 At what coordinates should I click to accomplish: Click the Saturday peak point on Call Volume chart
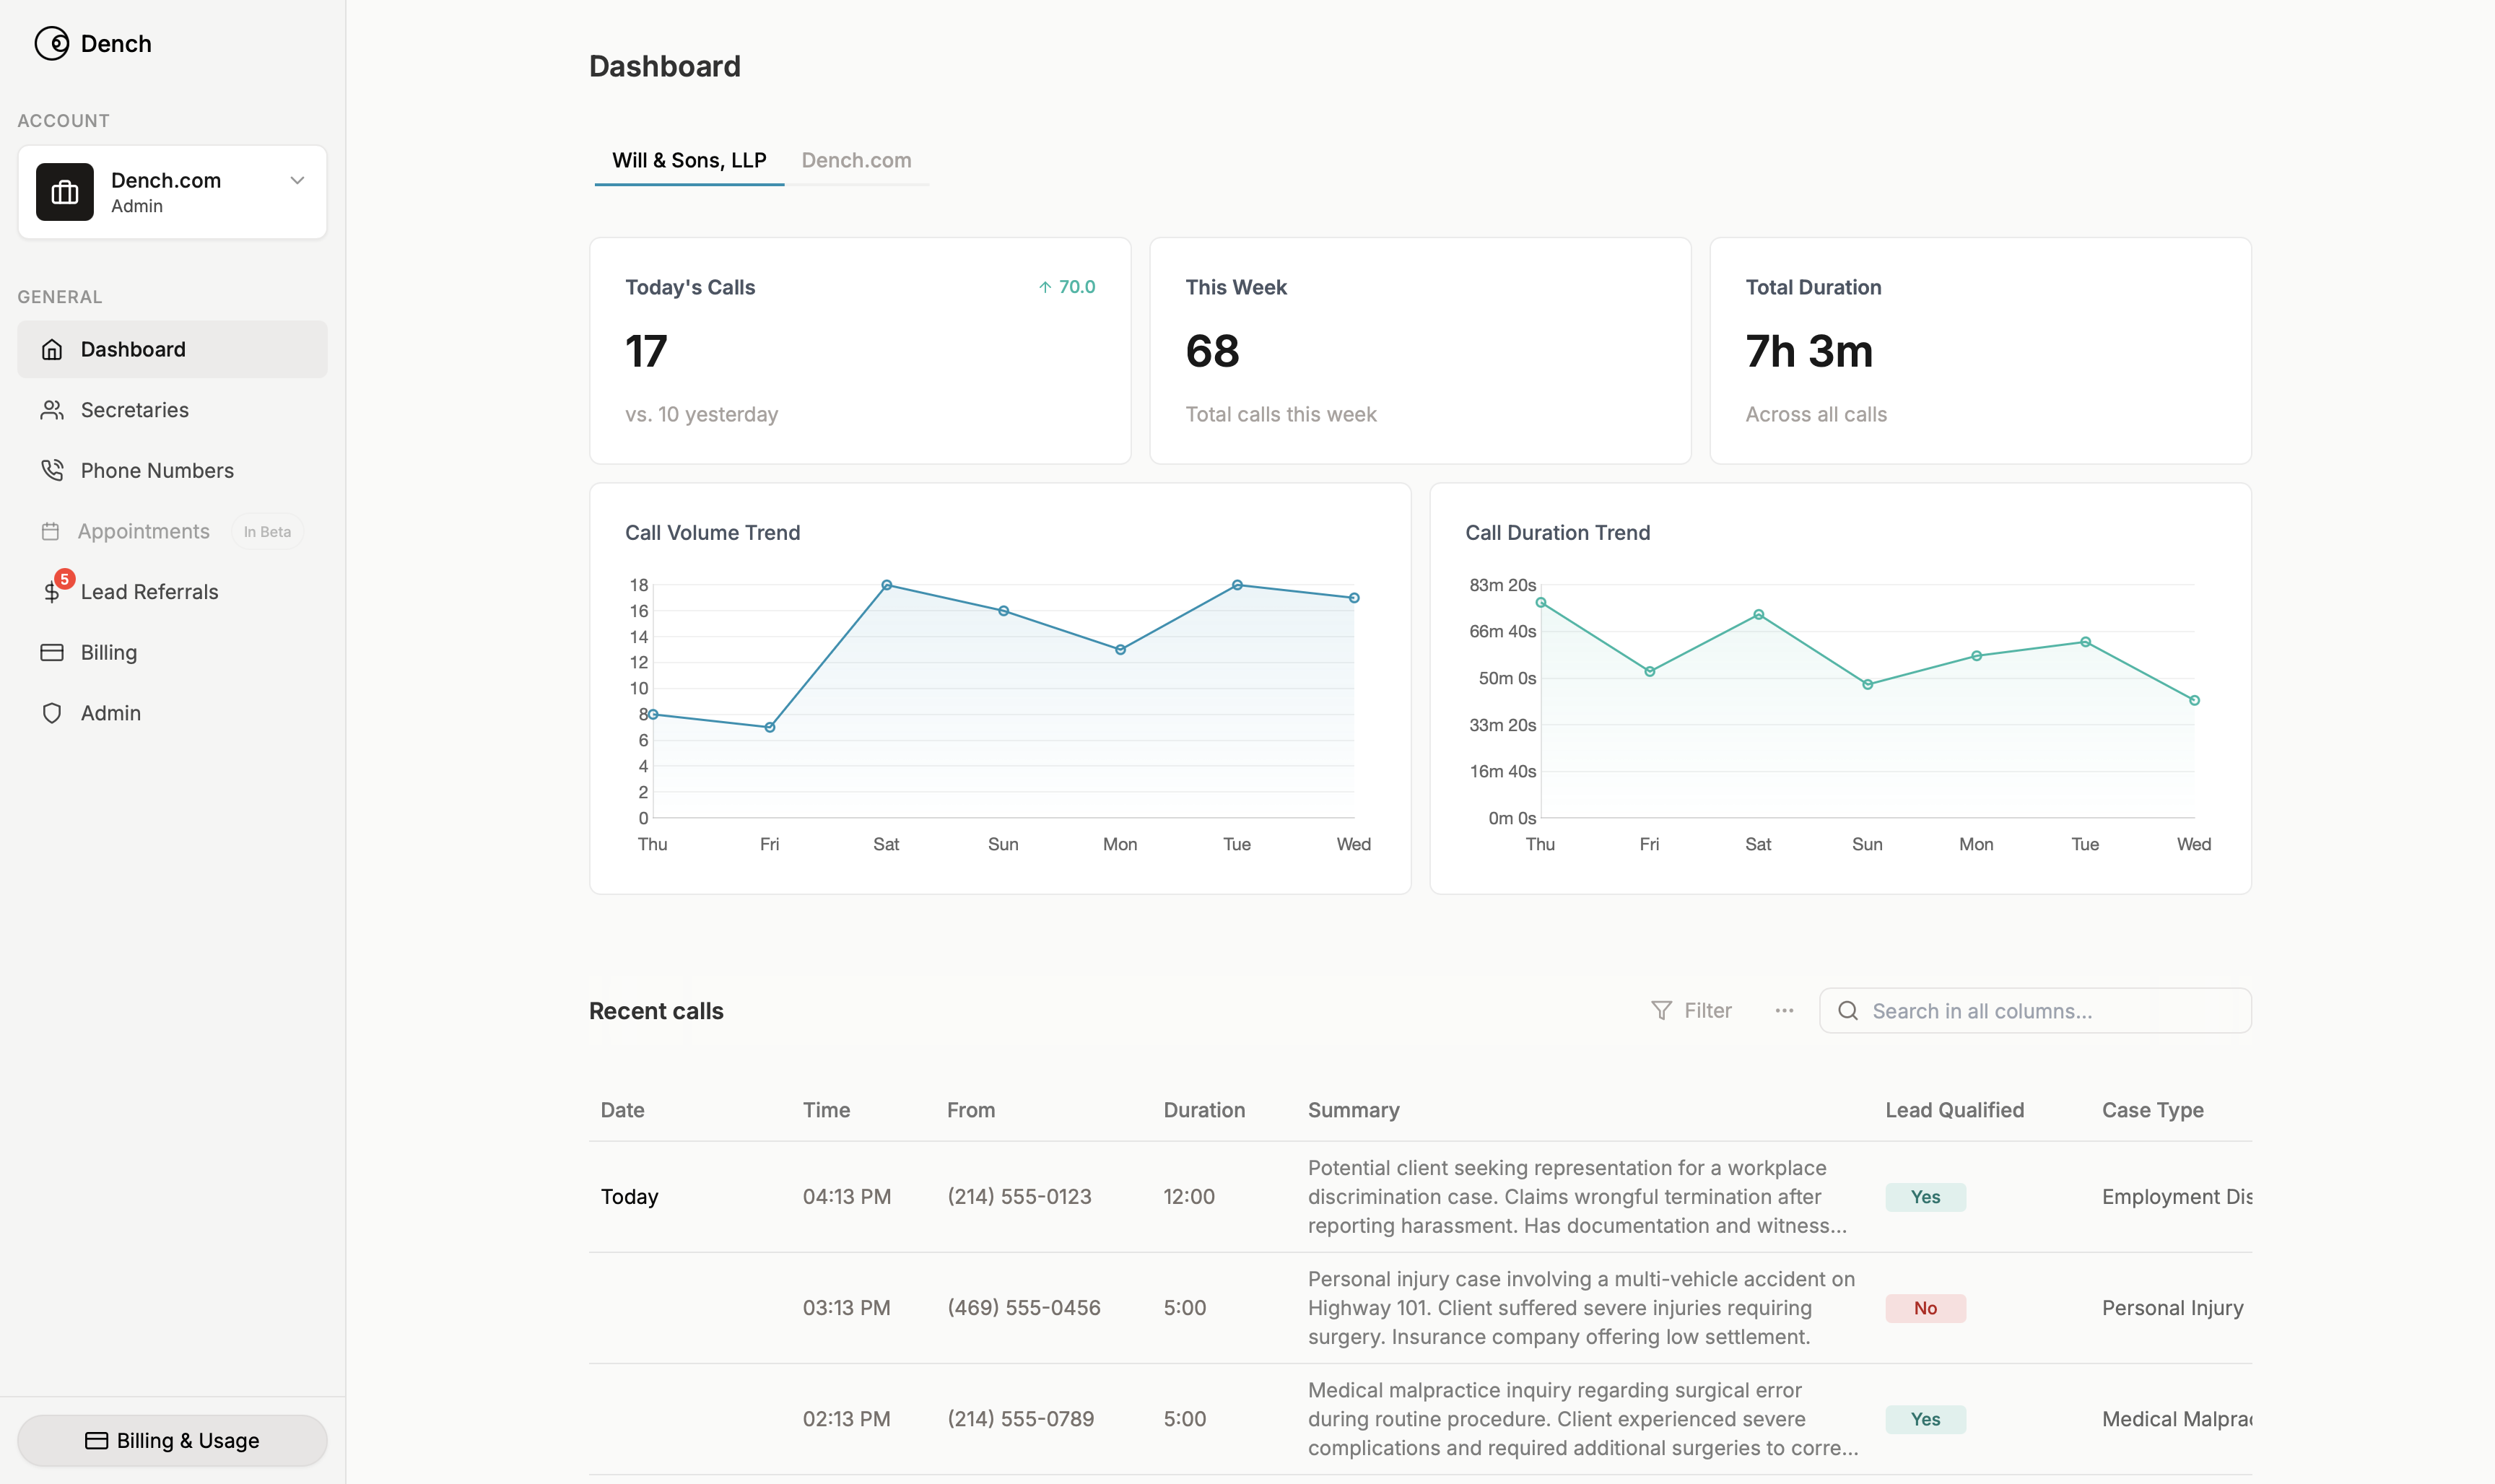click(x=886, y=585)
